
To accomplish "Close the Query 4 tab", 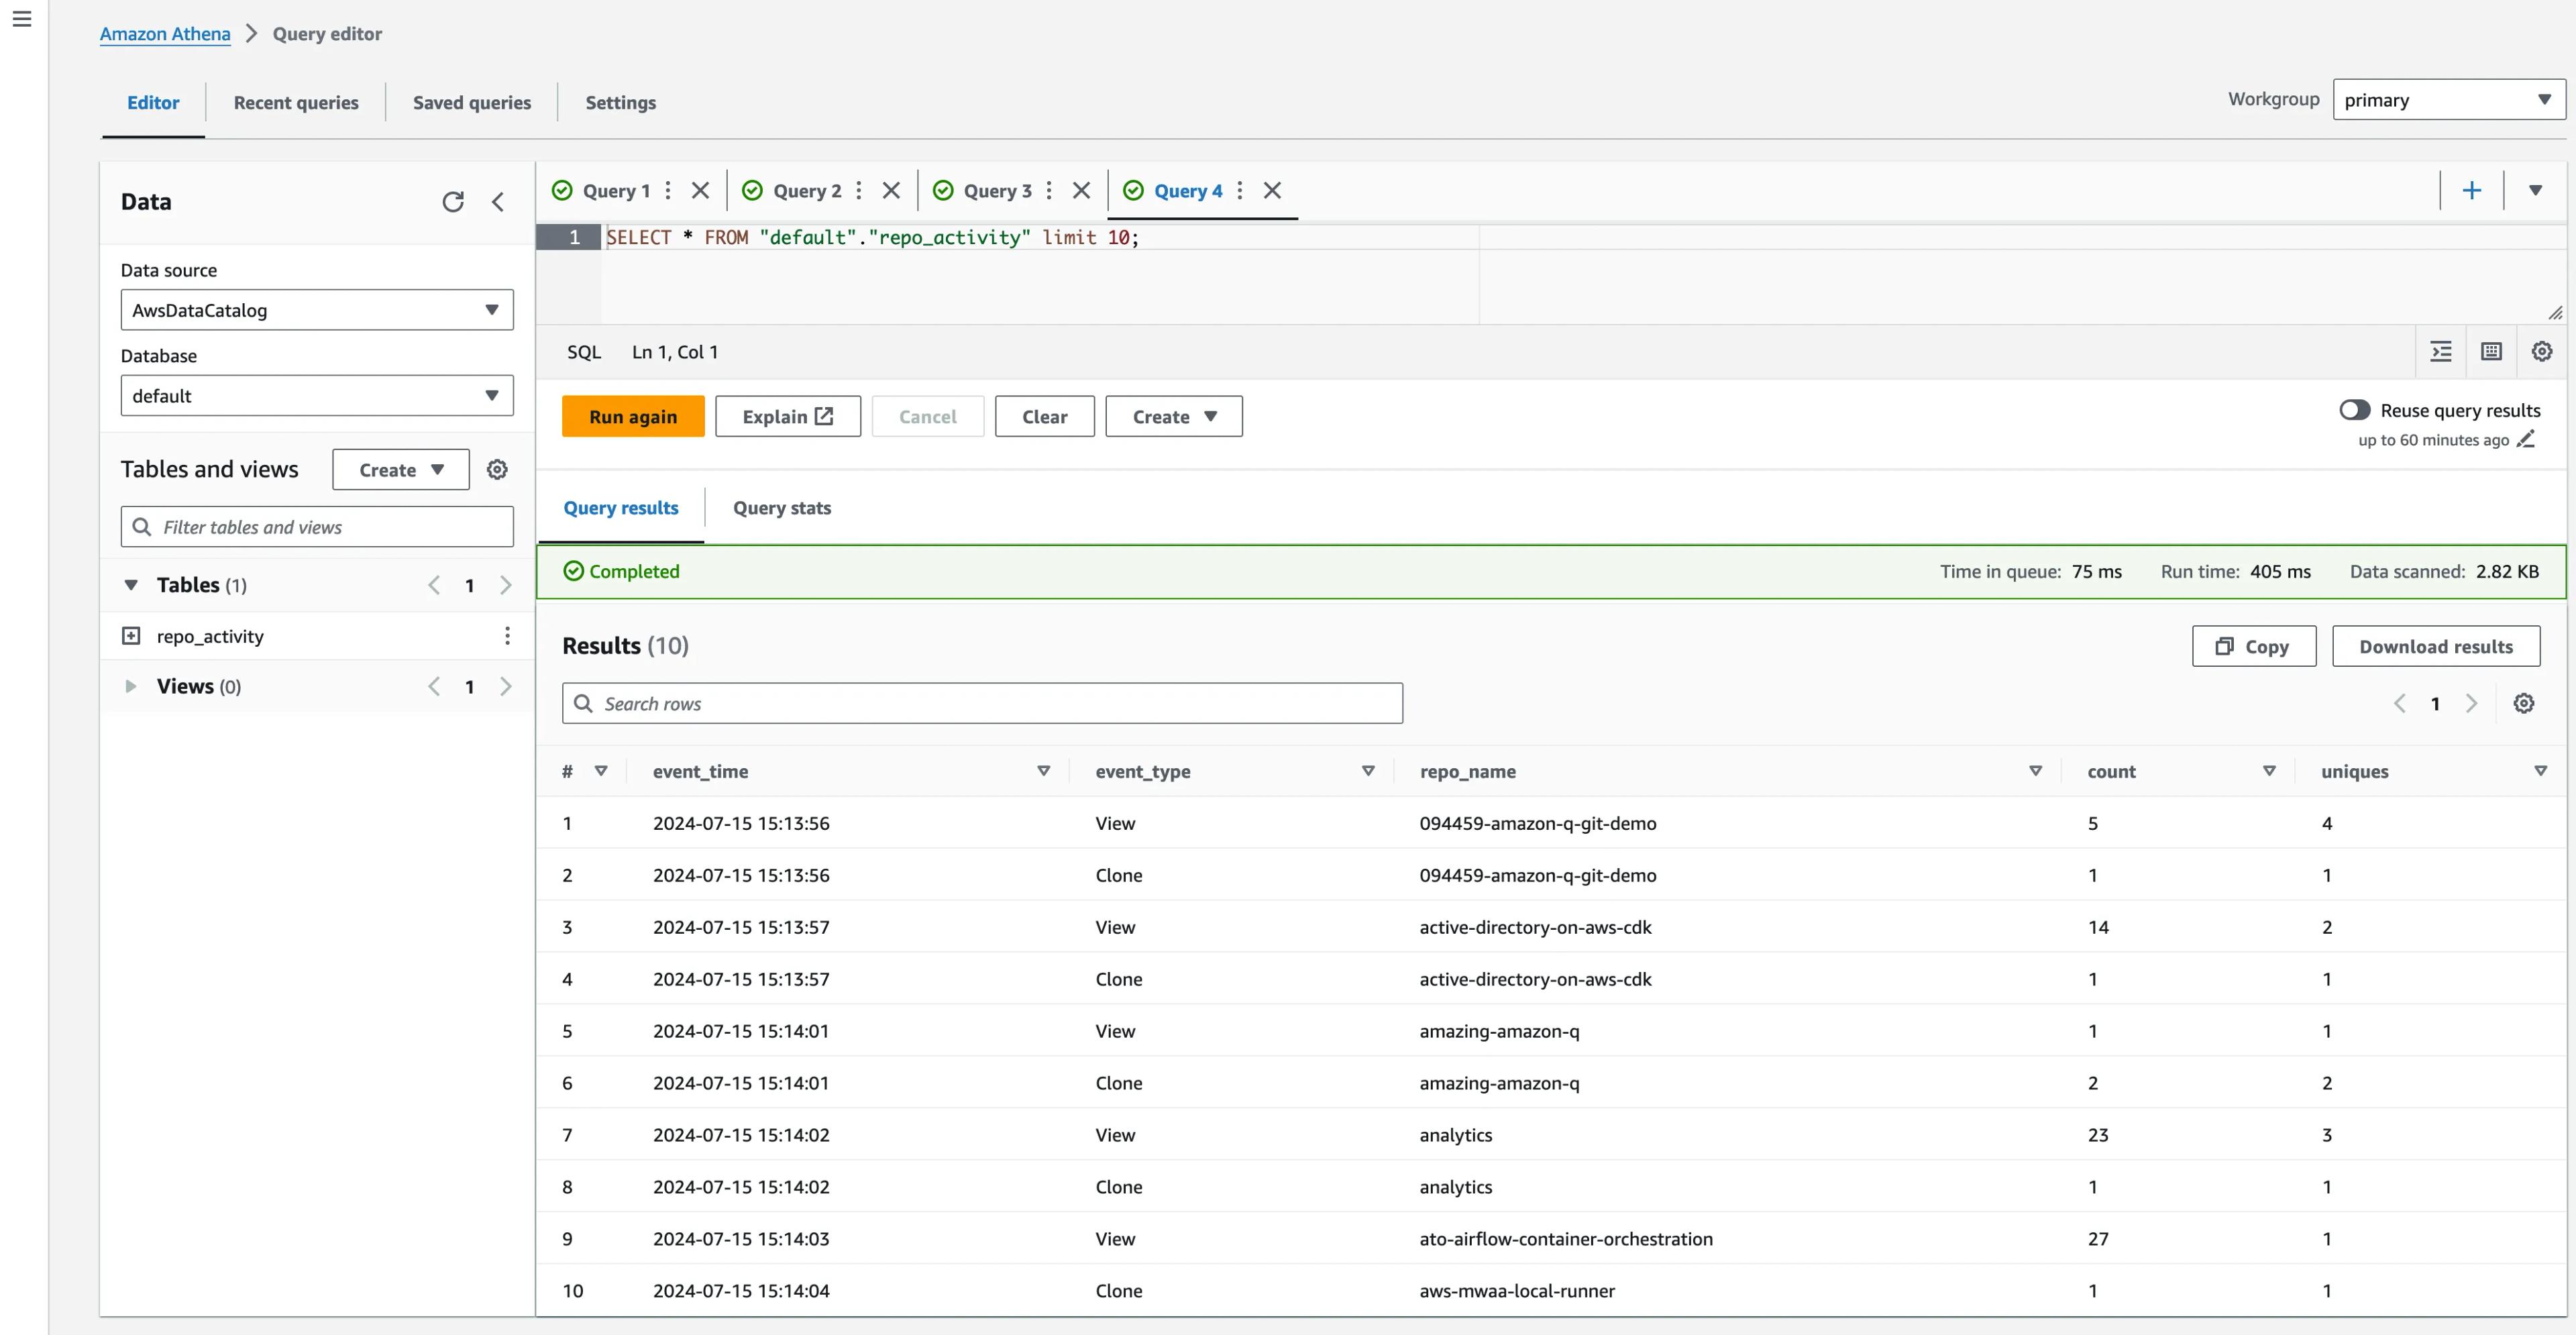I will point(1273,190).
